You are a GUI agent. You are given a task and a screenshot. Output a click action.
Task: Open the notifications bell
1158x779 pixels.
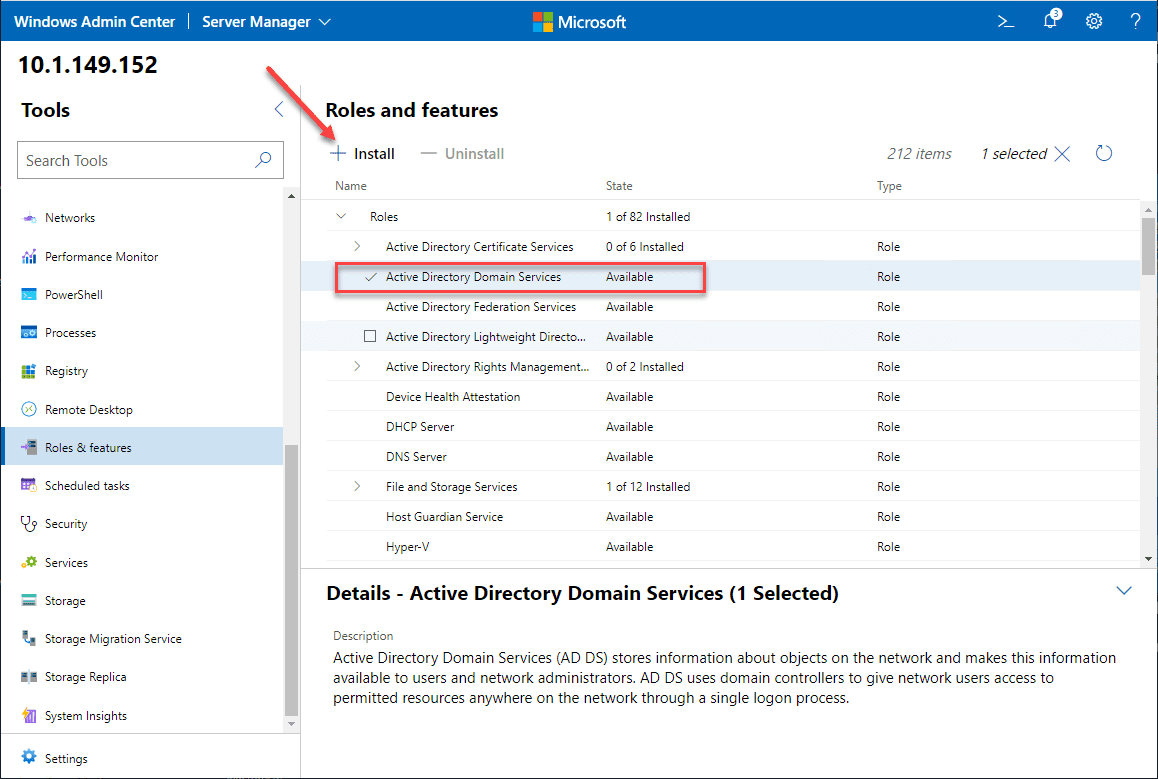pyautogui.click(x=1050, y=21)
